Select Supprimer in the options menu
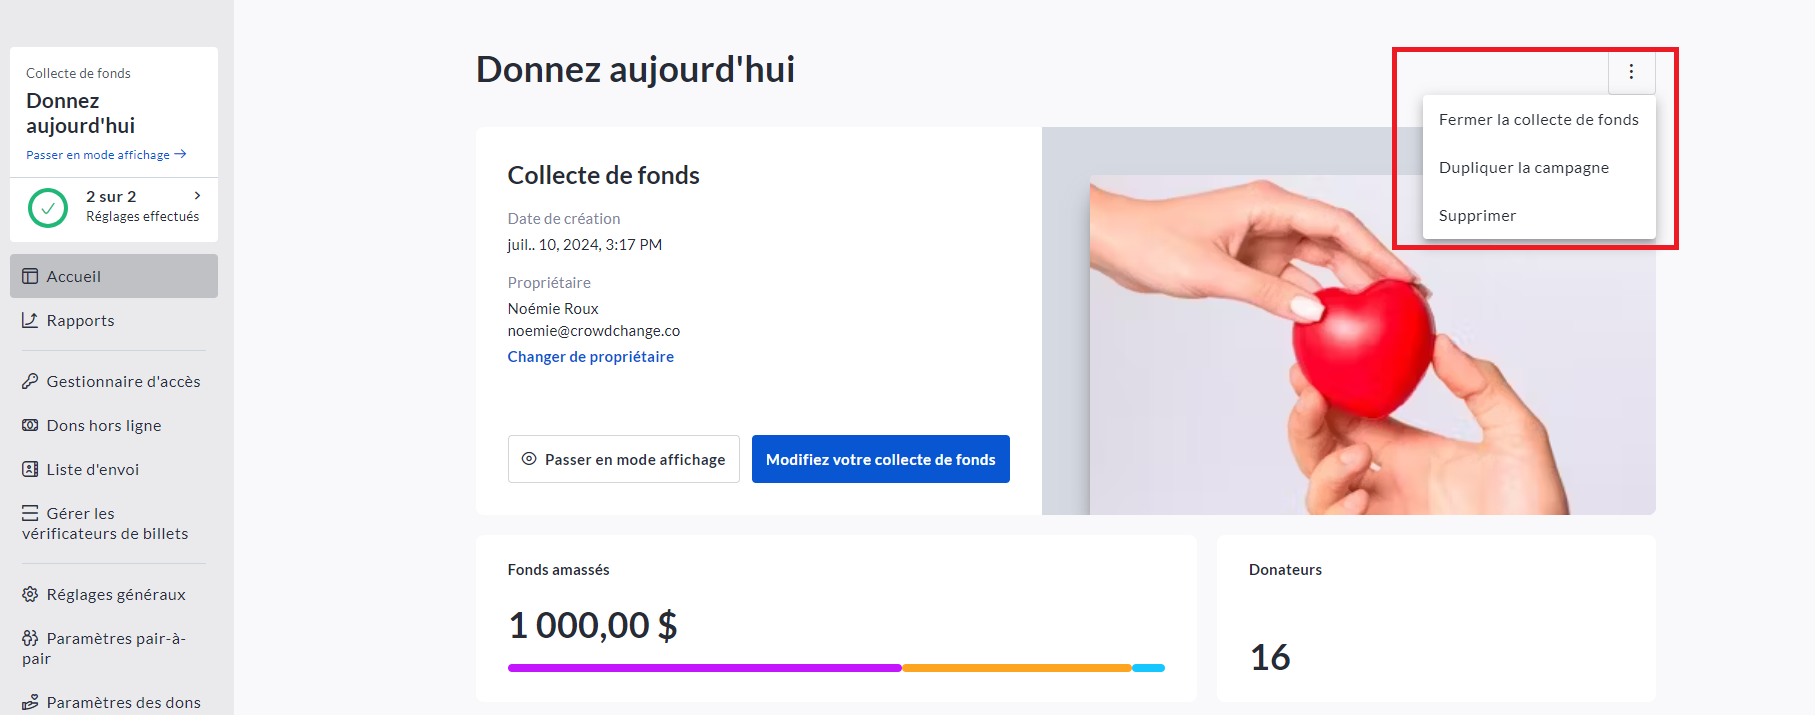 click(1477, 216)
